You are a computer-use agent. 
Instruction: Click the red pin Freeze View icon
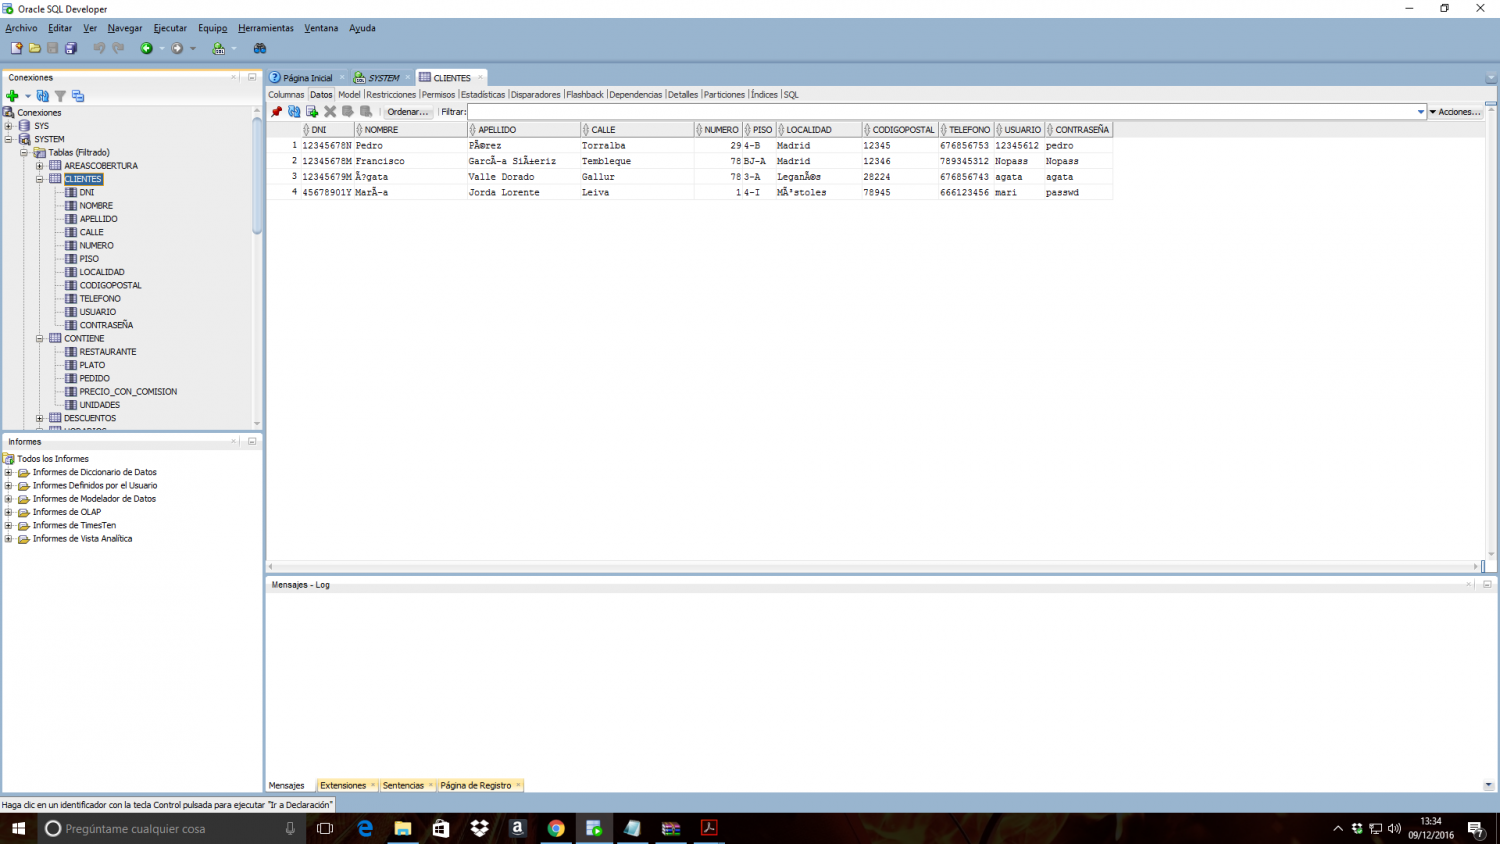277,112
